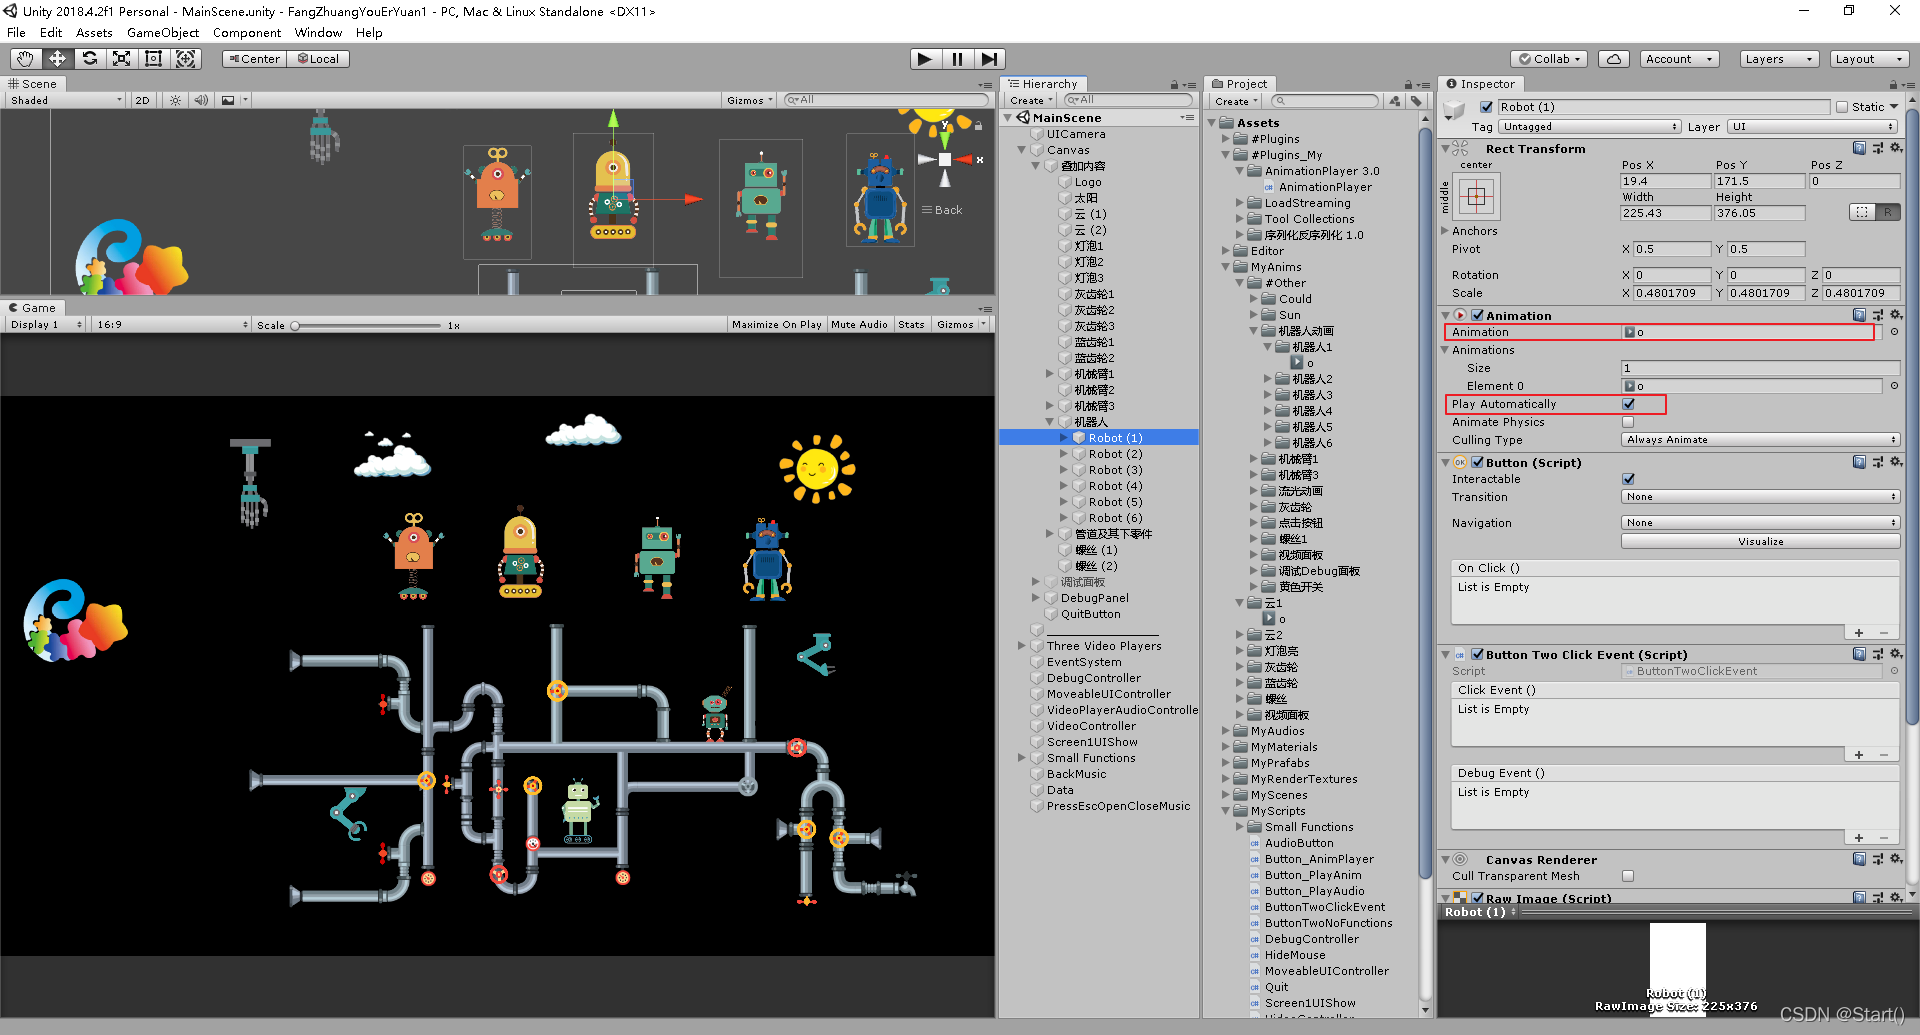Viewport: 1920px width, 1035px height.
Task: Select the Hand tool in toolbar
Action: point(25,59)
